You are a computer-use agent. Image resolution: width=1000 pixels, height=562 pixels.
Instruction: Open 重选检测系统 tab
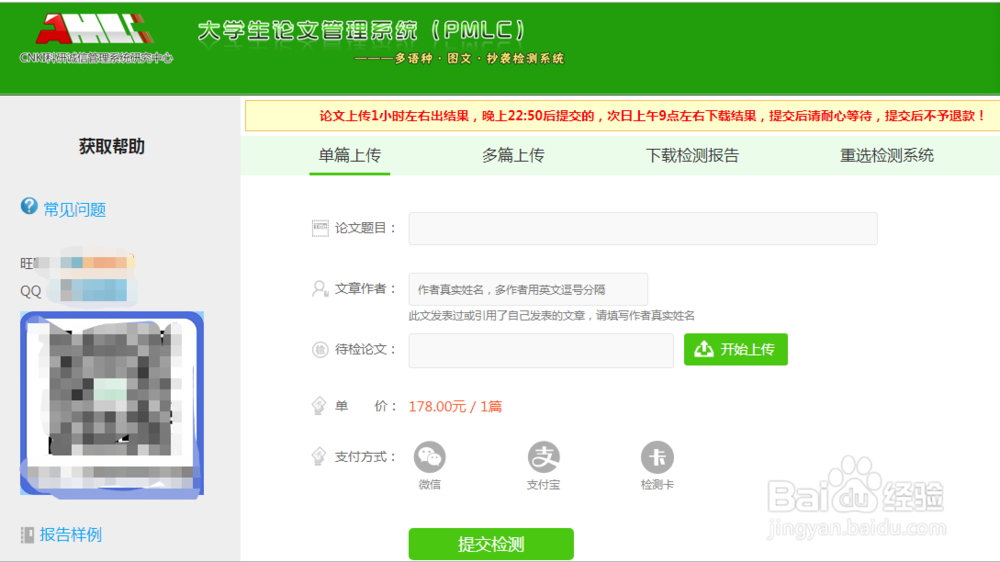pyautogui.click(x=886, y=155)
